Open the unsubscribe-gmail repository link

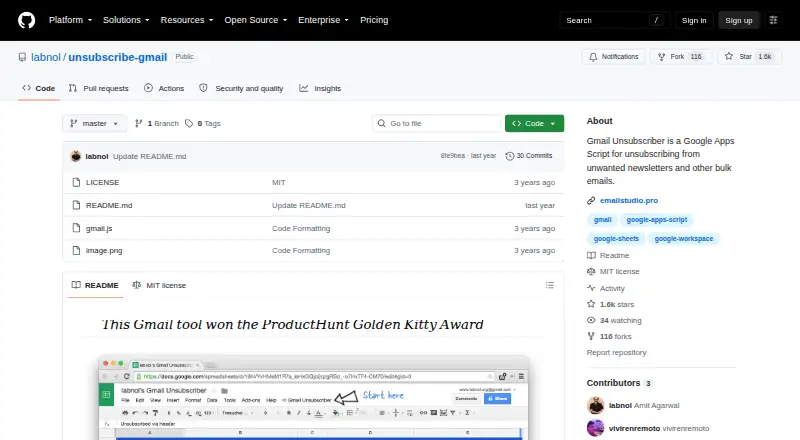coord(118,57)
